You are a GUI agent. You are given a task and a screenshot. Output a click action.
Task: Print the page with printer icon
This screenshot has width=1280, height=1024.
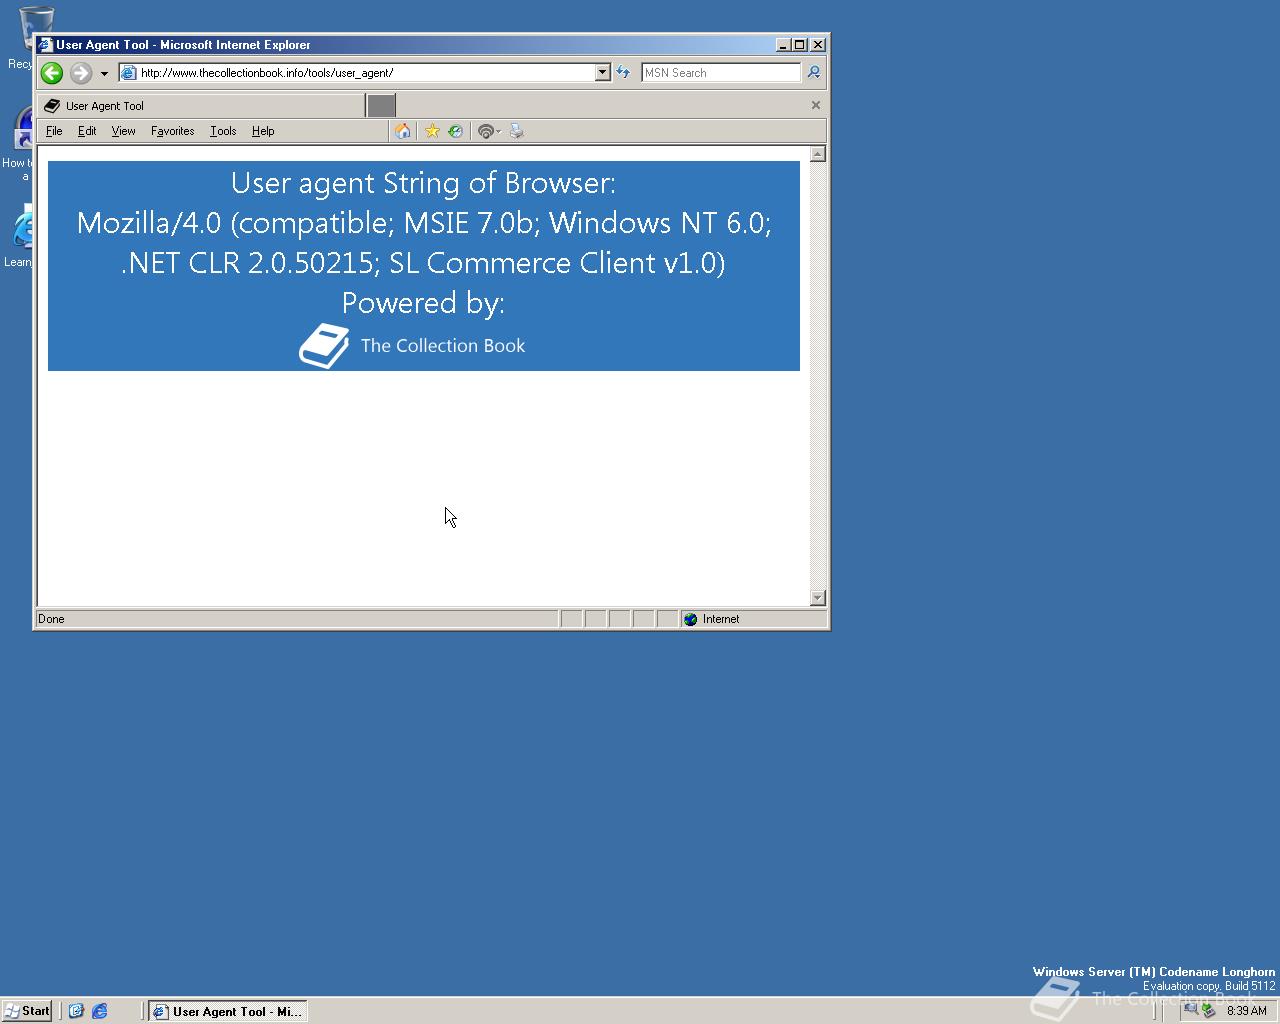[517, 131]
